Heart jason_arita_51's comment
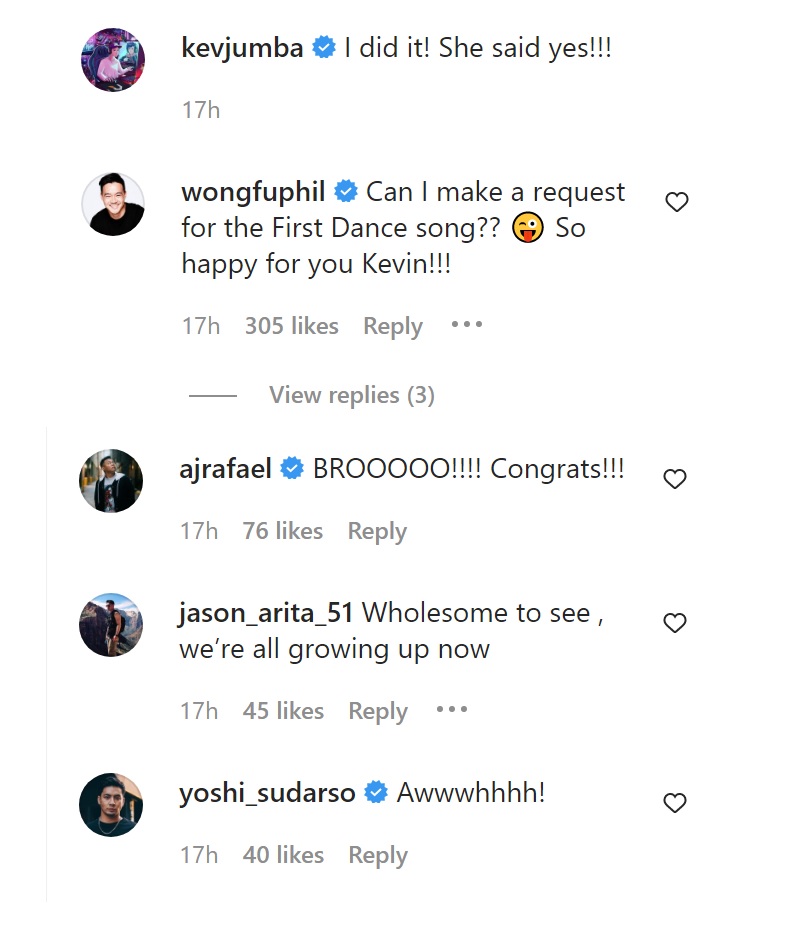The width and height of the screenshot is (800, 934). pyautogui.click(x=675, y=623)
